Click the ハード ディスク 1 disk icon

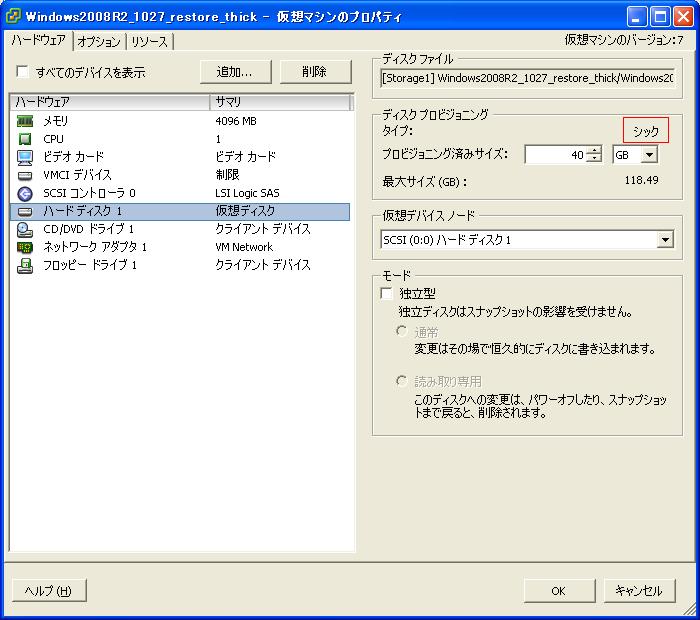[25, 212]
